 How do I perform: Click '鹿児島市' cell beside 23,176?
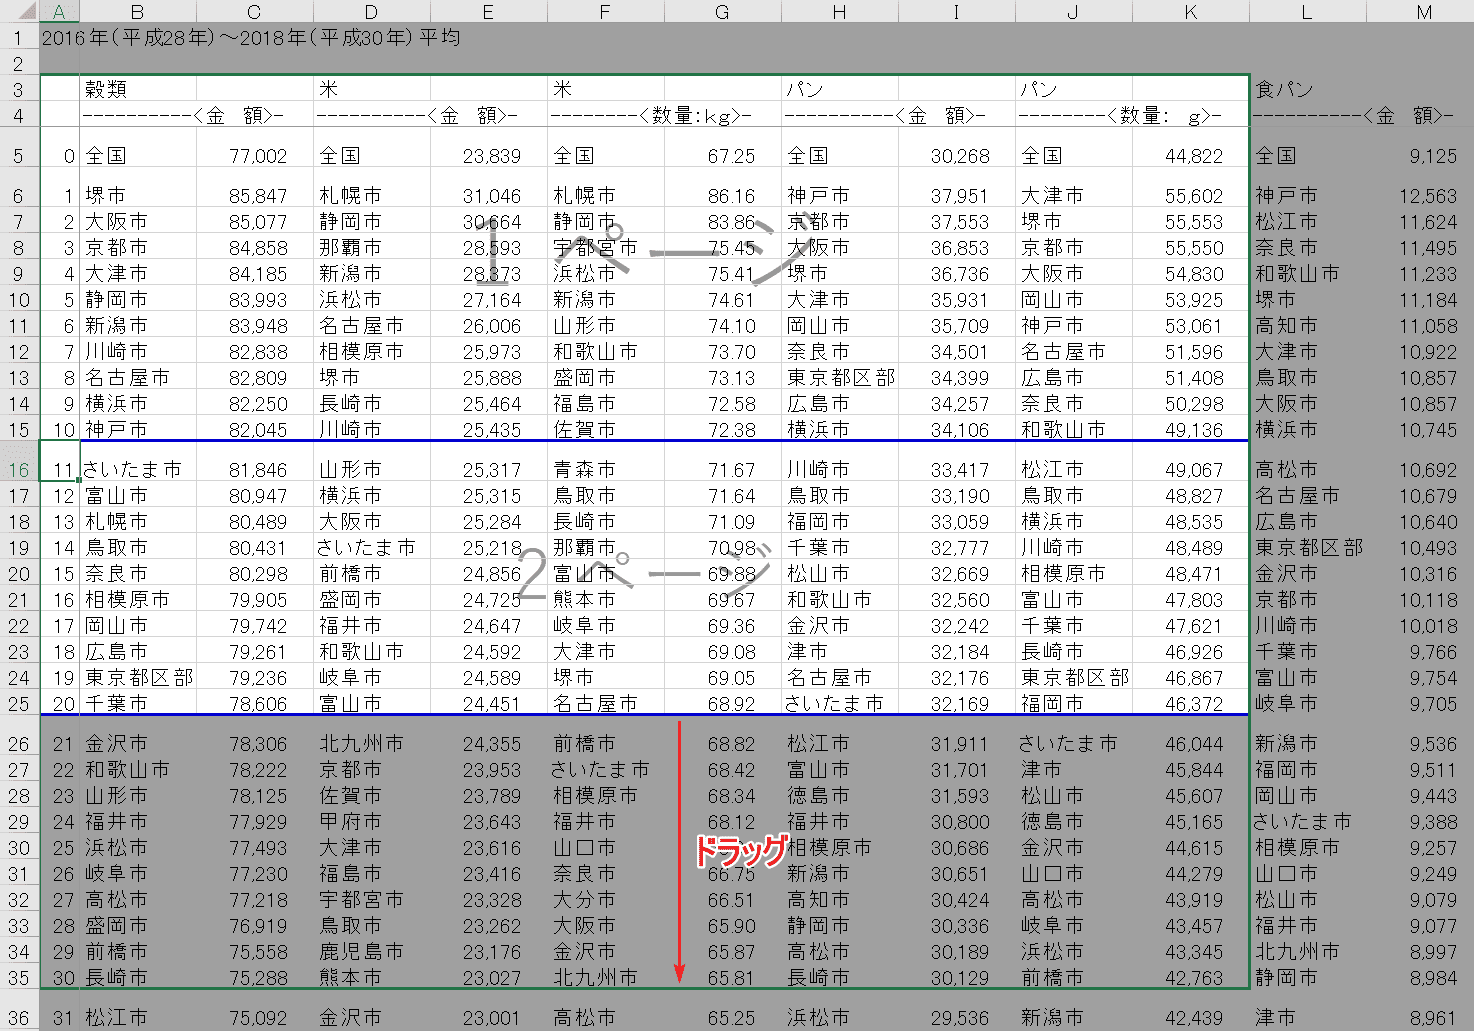[371, 952]
